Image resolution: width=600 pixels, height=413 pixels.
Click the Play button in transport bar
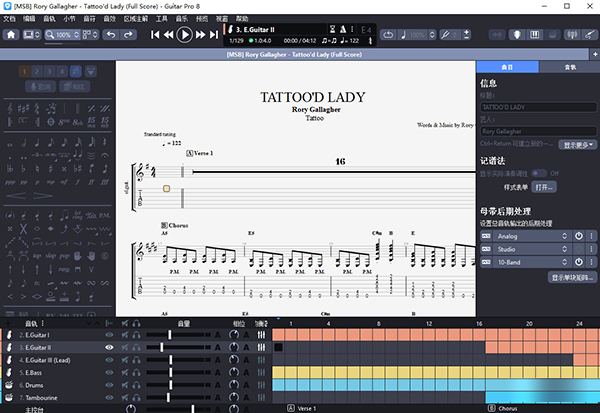click(185, 35)
